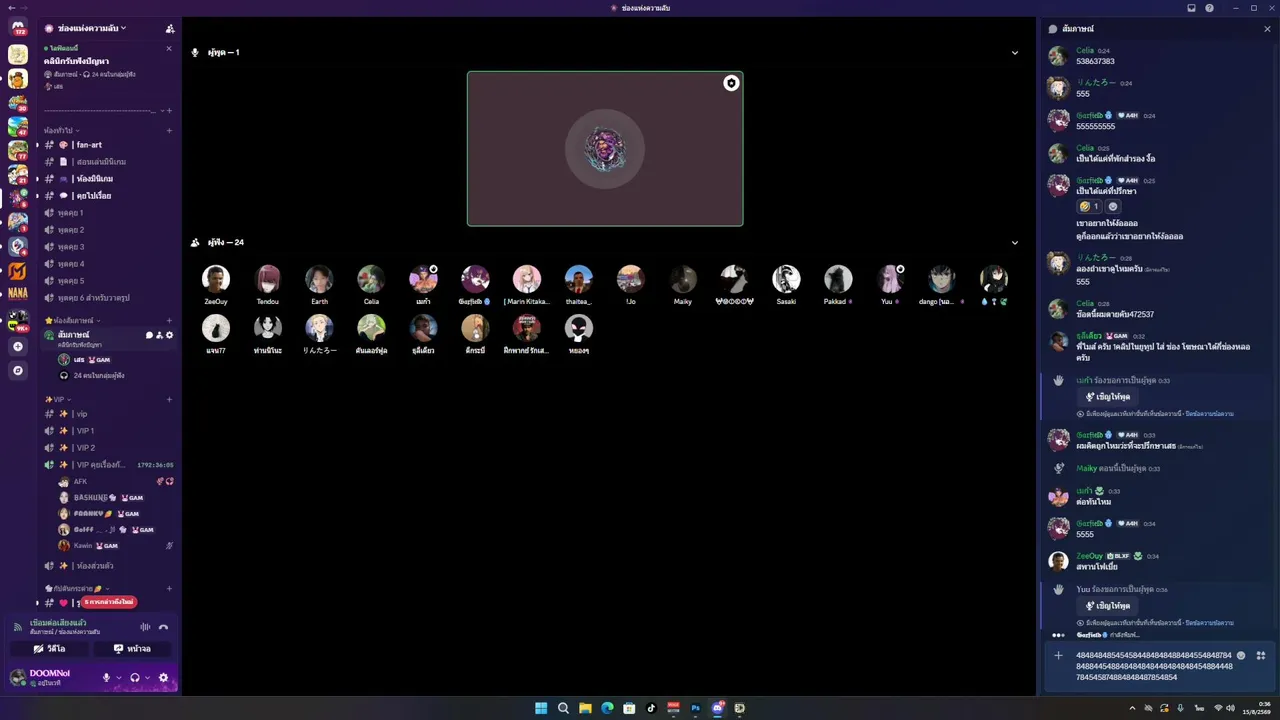Viewport: 1280px width, 720px height.
Task: Open the MOBA Legends orange M server
Action: (18, 271)
